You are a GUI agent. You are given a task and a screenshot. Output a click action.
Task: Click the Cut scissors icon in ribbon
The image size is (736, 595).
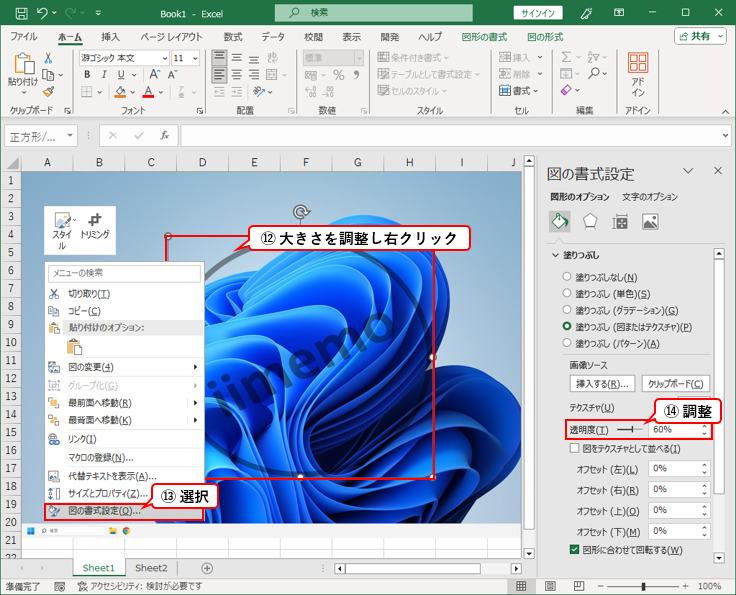pos(48,58)
